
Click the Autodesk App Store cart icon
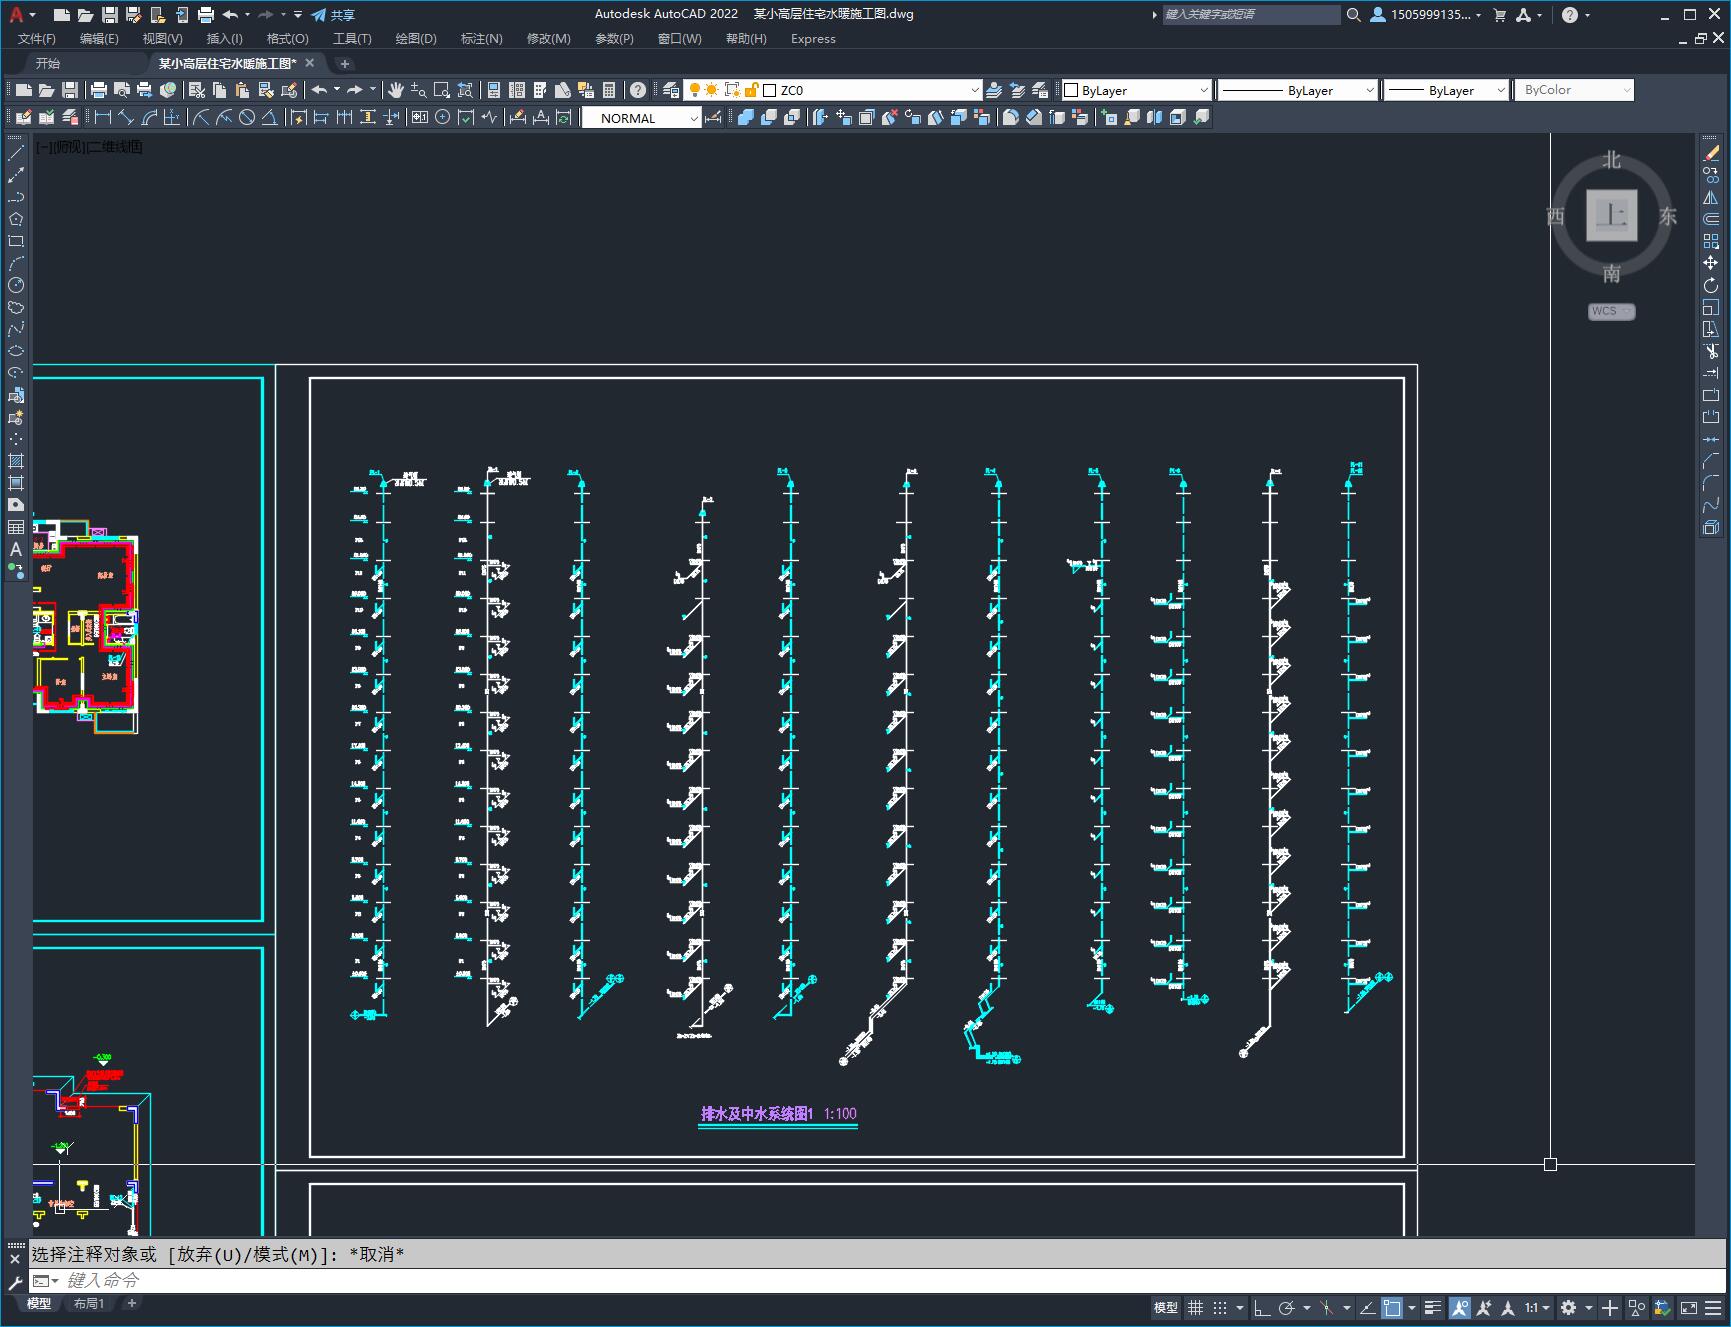tap(1499, 15)
